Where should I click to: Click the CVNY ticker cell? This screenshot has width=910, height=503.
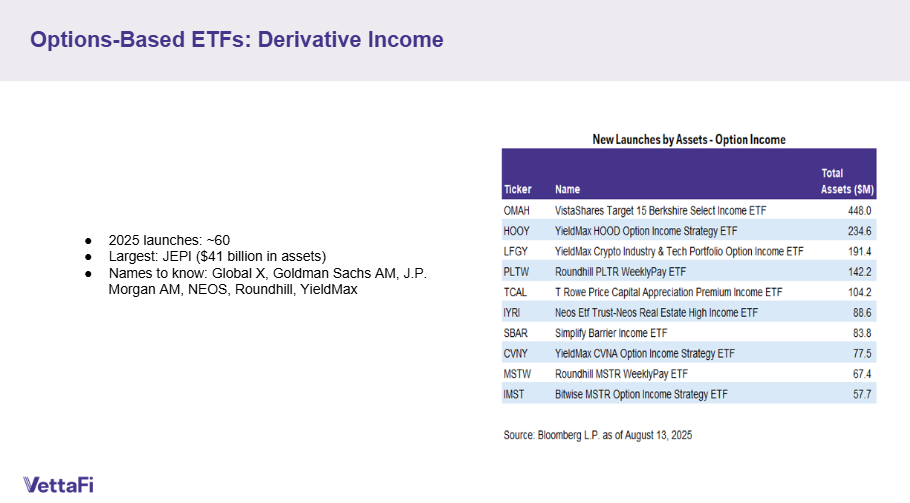pyautogui.click(x=516, y=353)
